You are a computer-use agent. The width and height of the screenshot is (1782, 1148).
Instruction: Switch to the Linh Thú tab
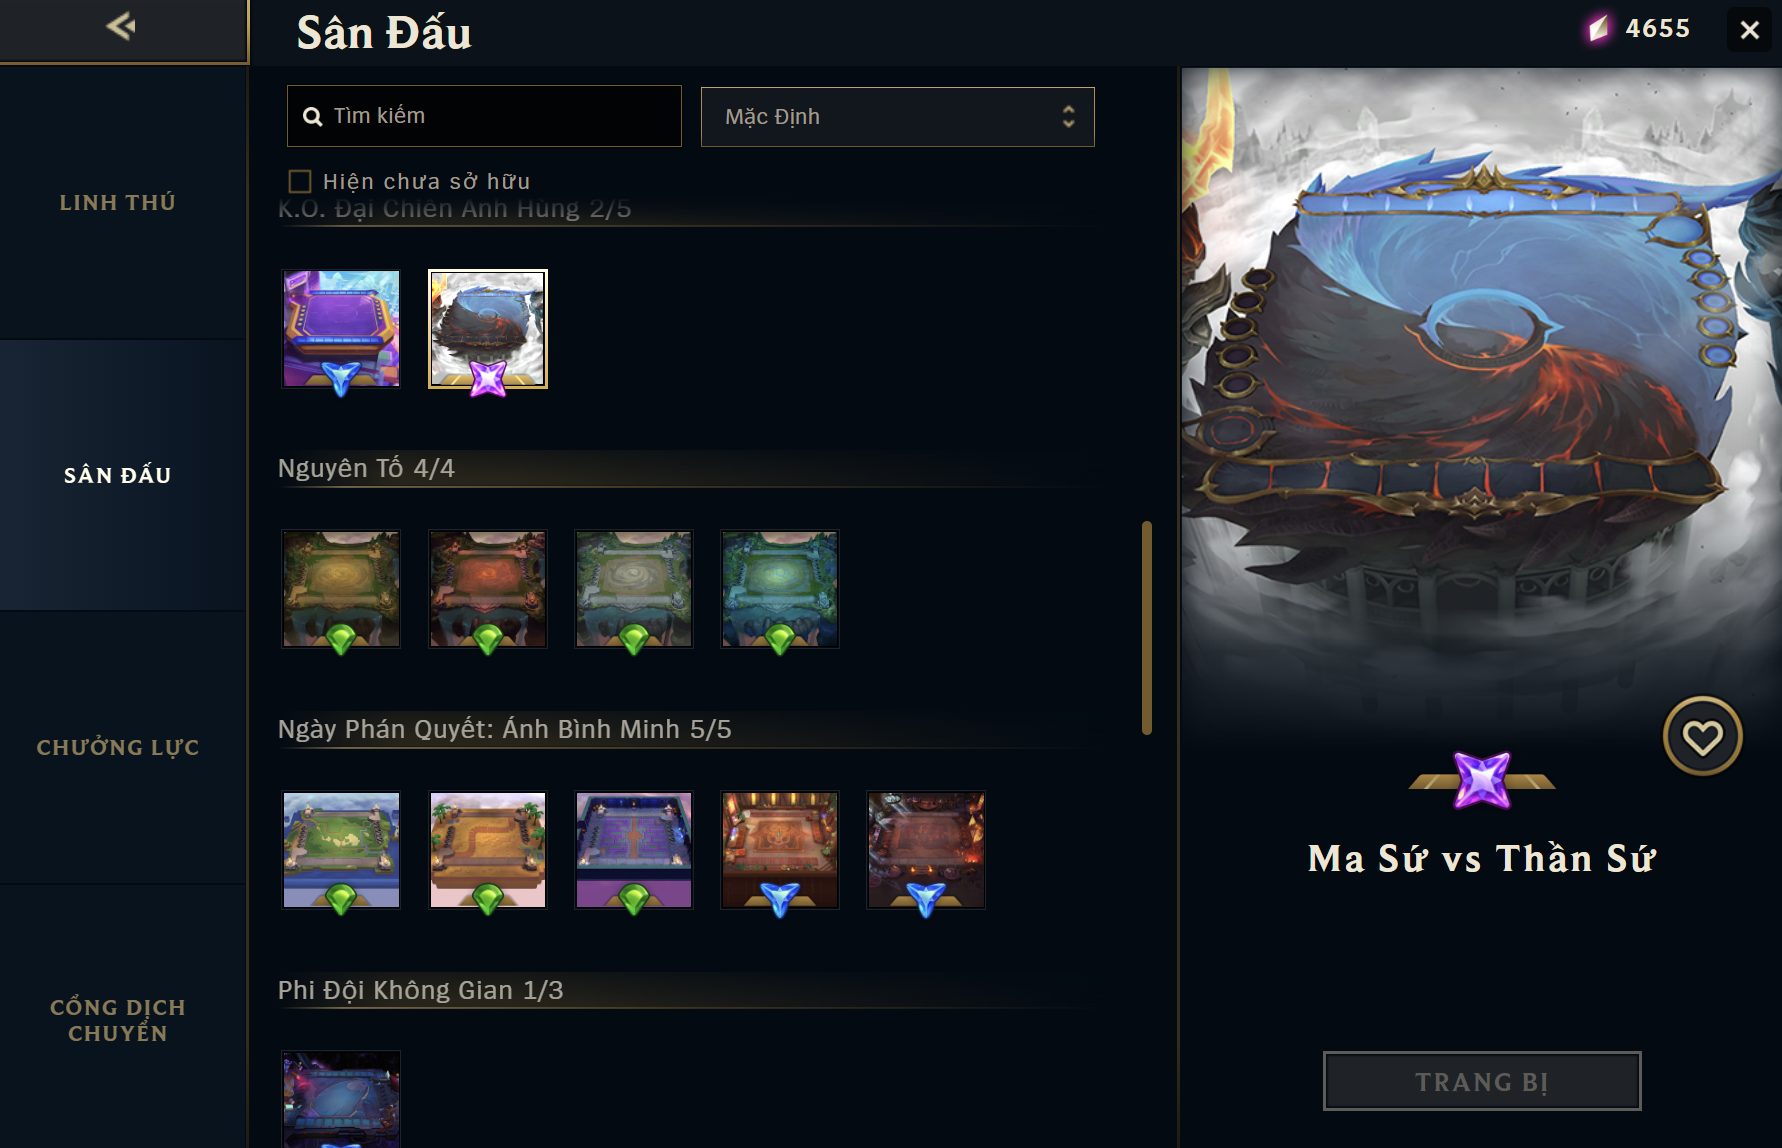pyautogui.click(x=118, y=202)
